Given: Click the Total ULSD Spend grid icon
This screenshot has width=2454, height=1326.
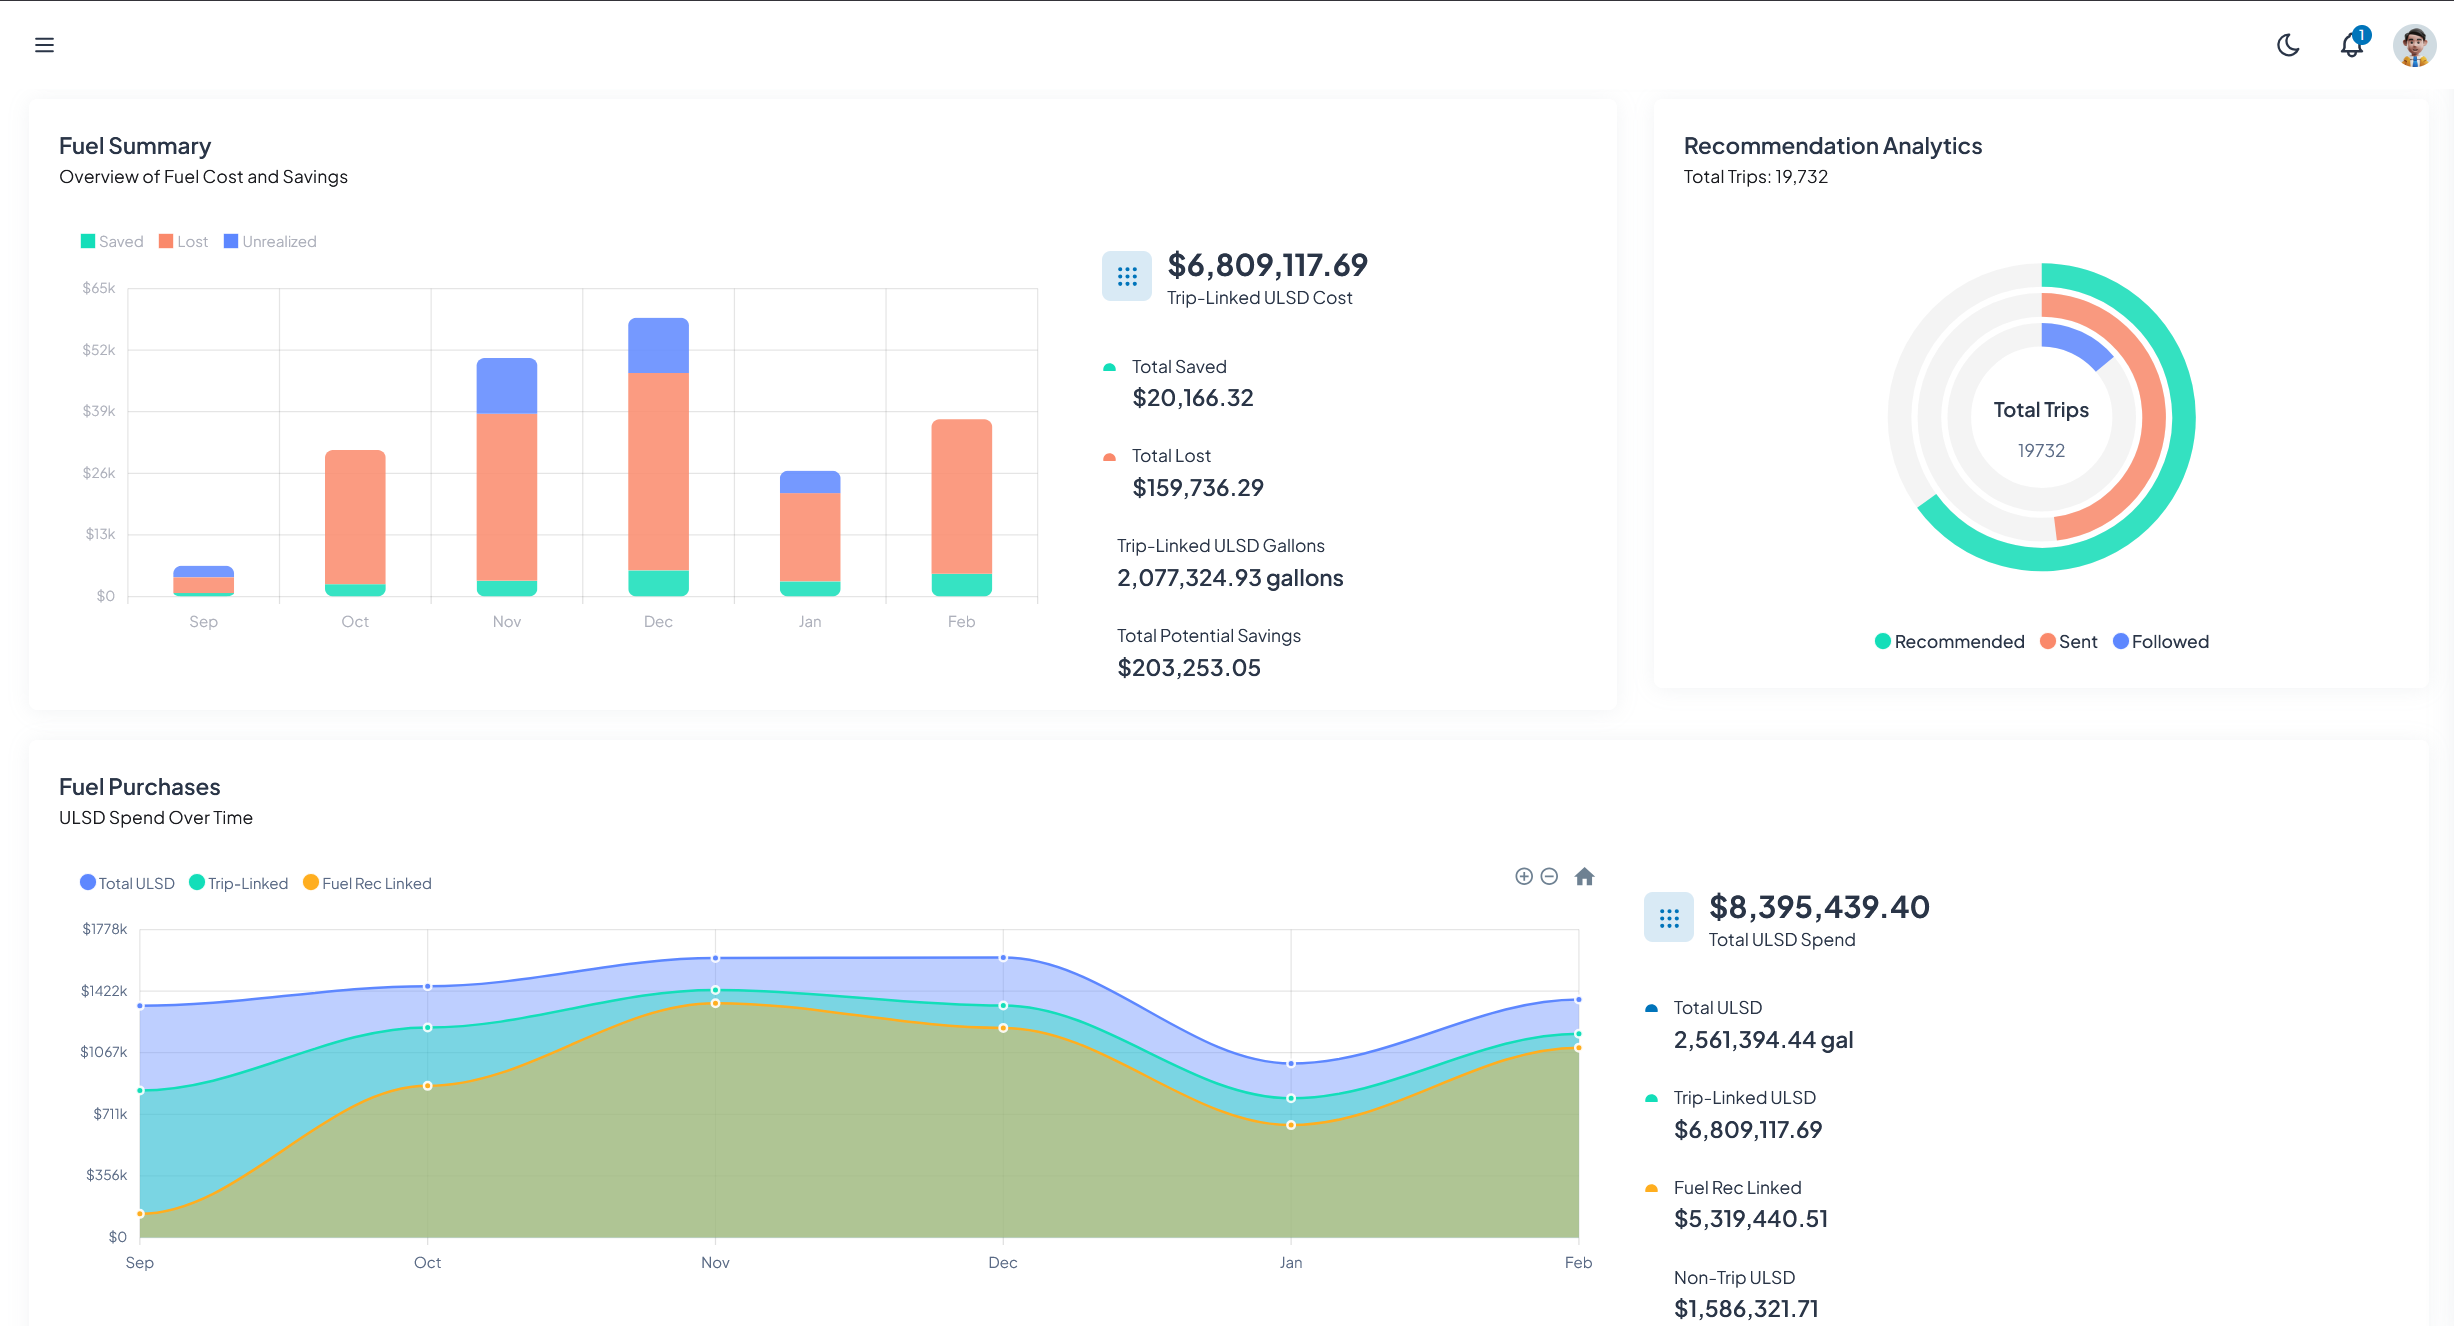Looking at the screenshot, I should coord(1669,918).
